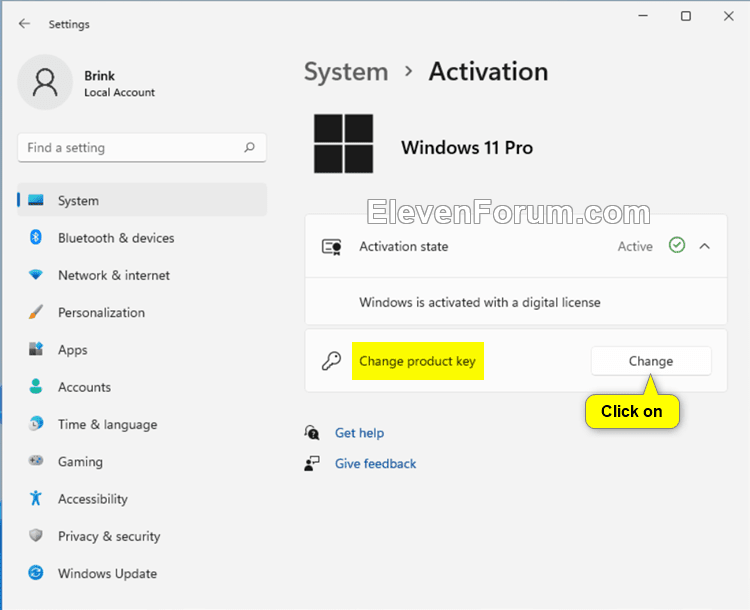
Task: Maximize the Settings window
Action: click(x=686, y=16)
